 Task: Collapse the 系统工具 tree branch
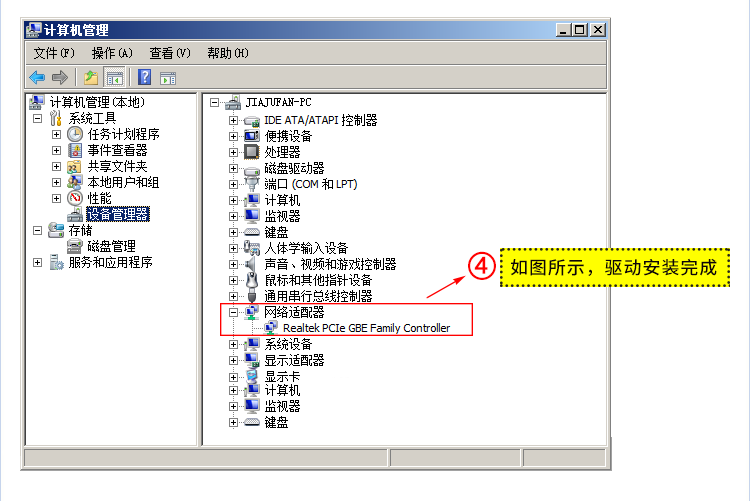click(x=37, y=118)
